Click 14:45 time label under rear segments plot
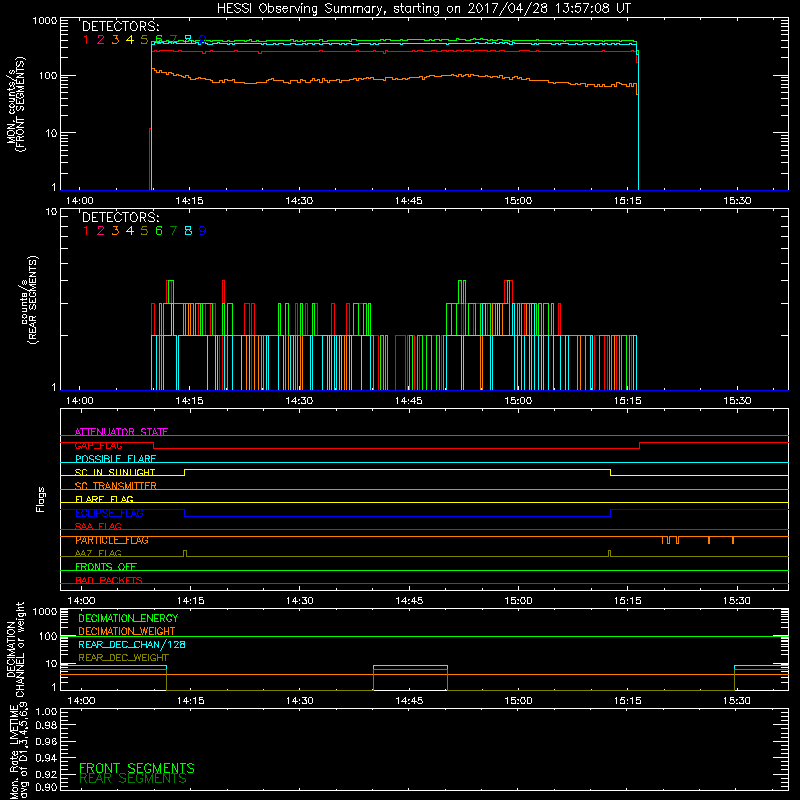Viewport: 800px width, 800px height. (x=408, y=401)
